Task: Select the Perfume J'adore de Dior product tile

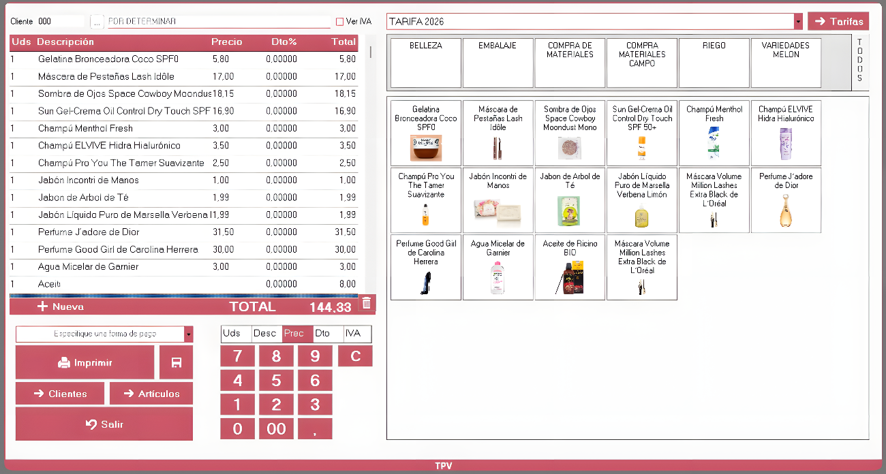Action: pyautogui.click(x=785, y=199)
